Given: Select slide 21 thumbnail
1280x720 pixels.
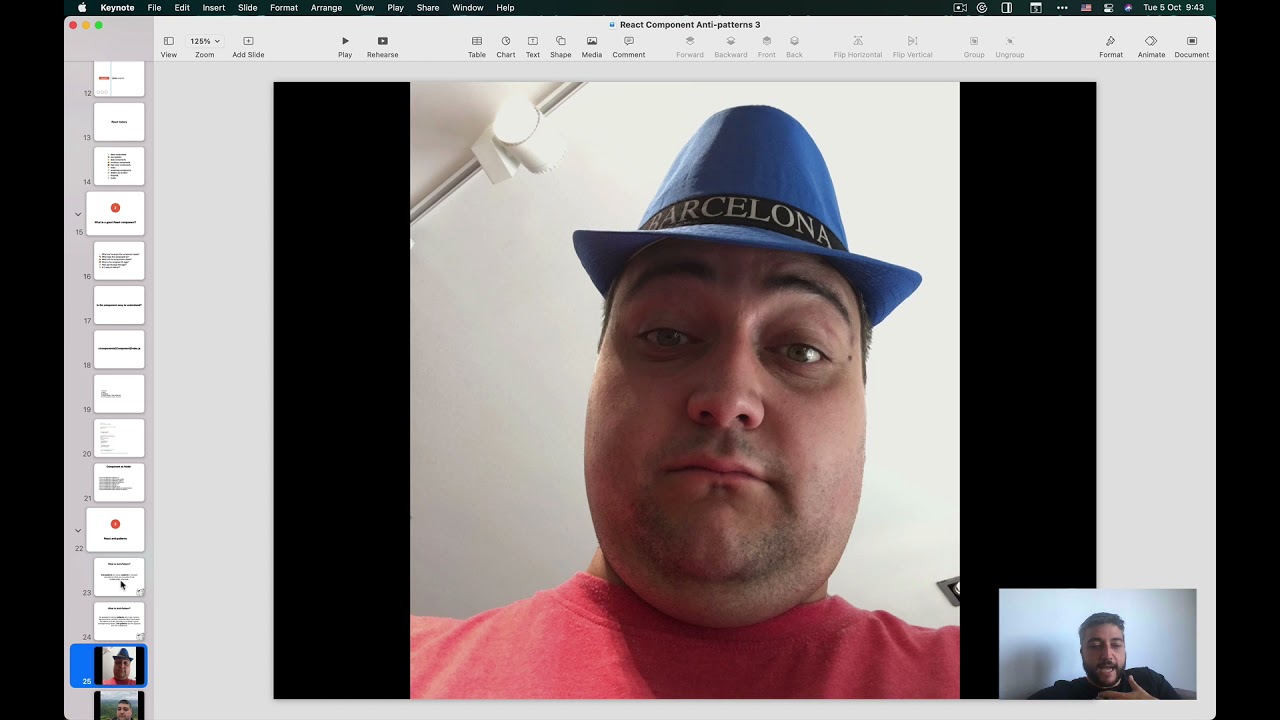Looking at the screenshot, I should 119,482.
